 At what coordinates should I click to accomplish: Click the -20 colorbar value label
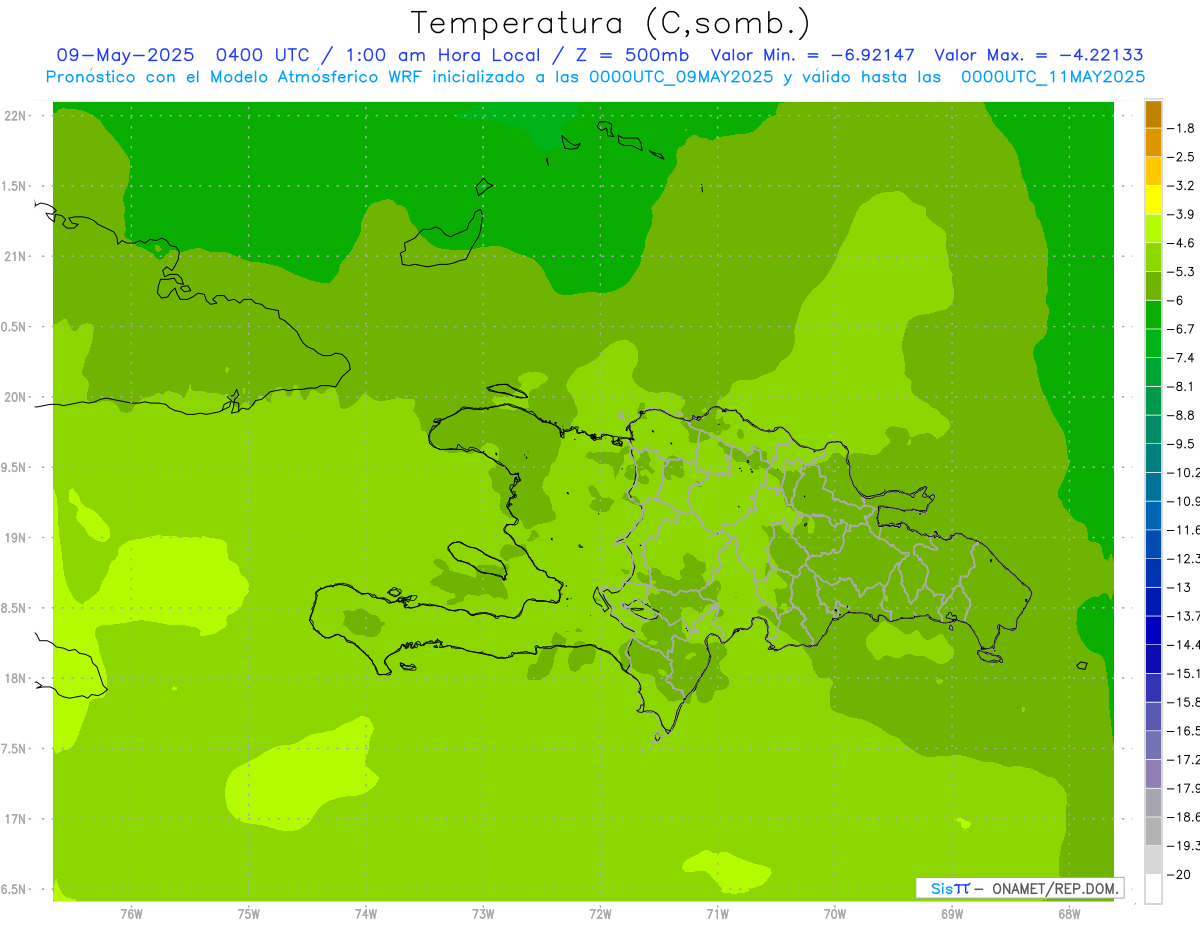(1180, 874)
